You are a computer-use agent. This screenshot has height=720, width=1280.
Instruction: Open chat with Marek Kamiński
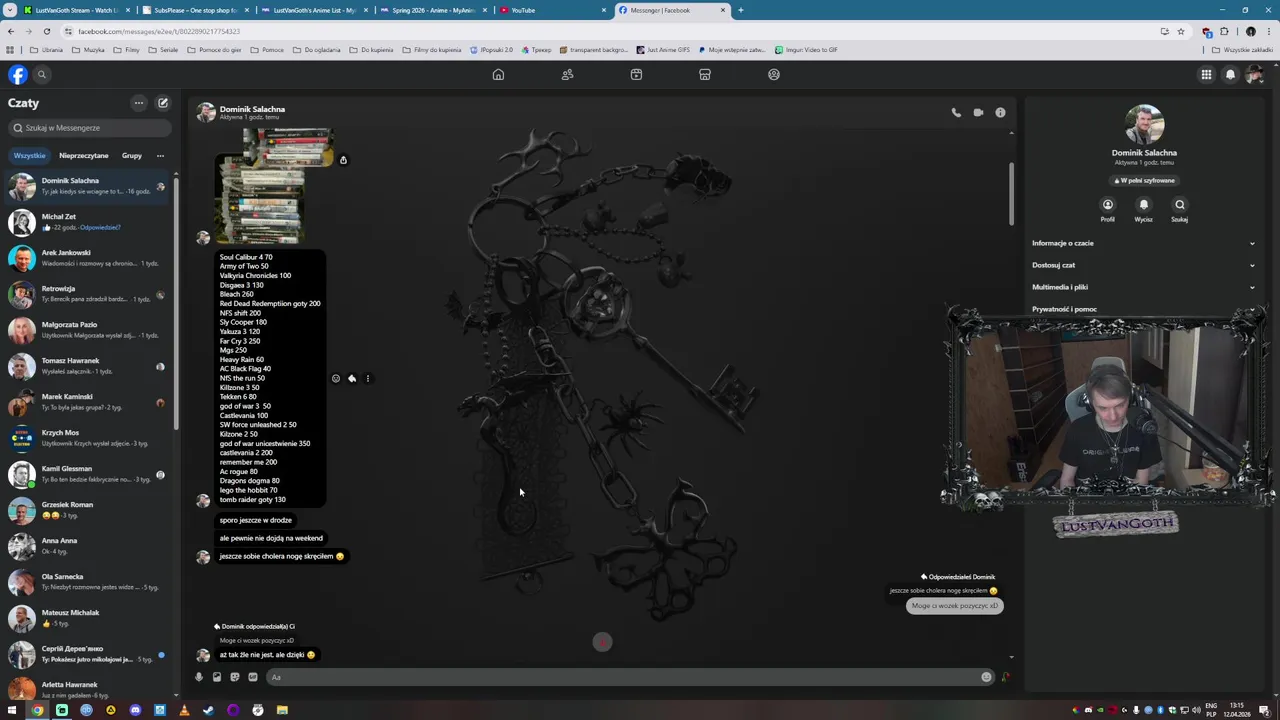click(x=88, y=402)
